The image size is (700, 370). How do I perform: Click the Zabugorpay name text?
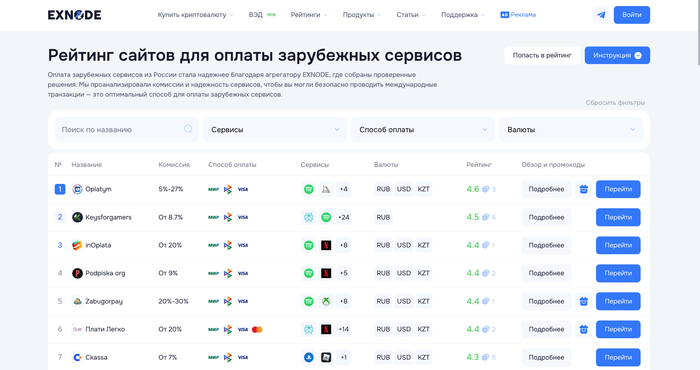(104, 301)
